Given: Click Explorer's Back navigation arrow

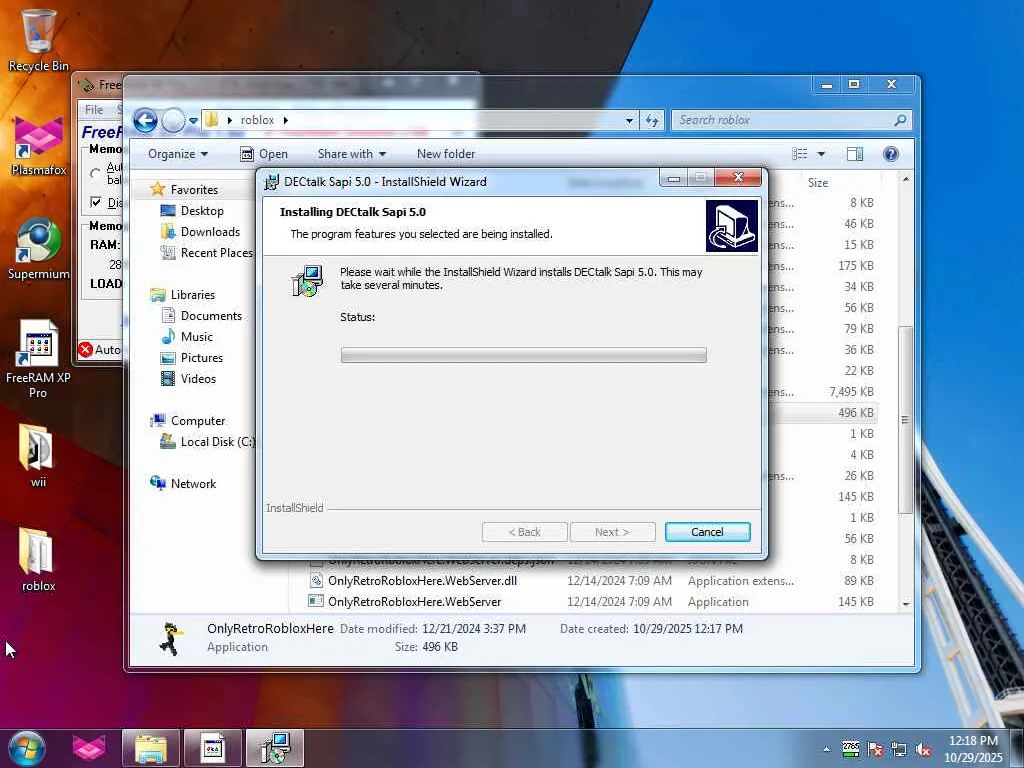Looking at the screenshot, I should (x=146, y=120).
